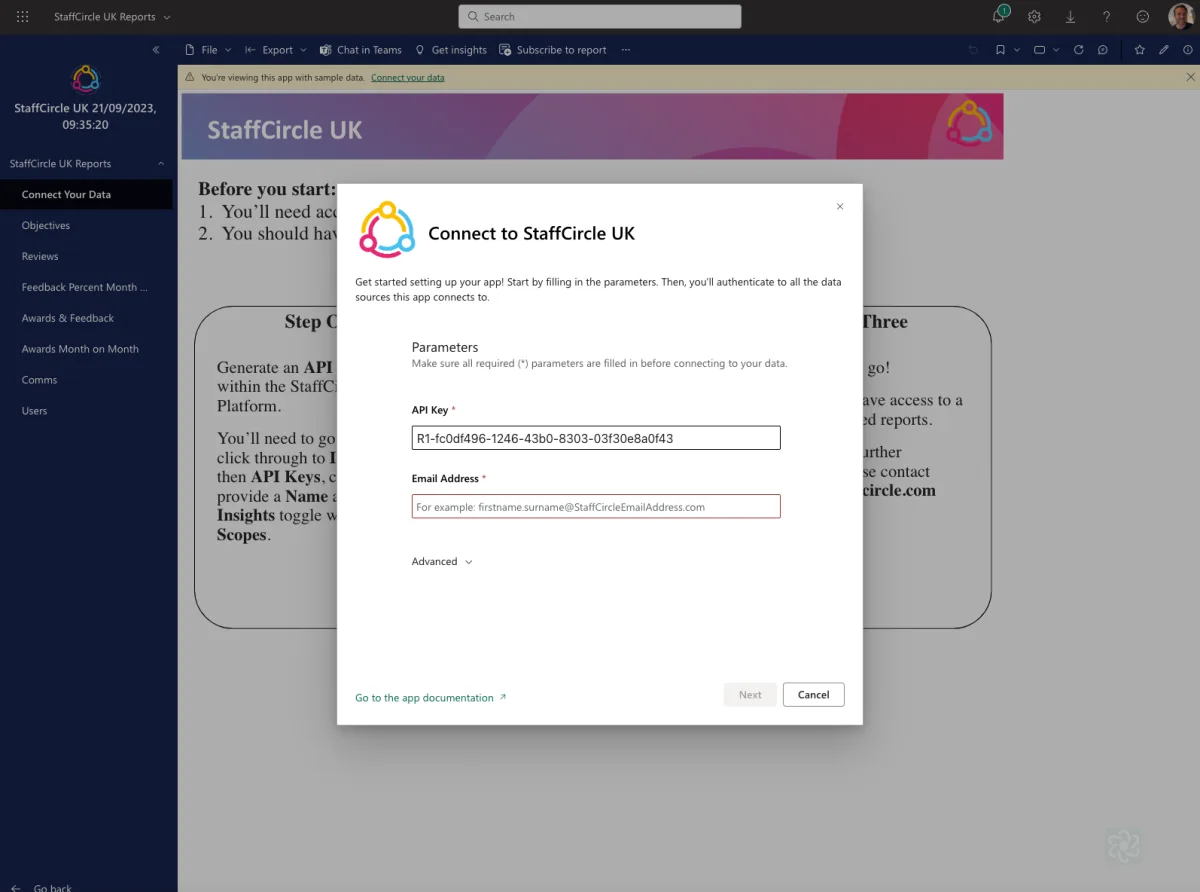1200x892 pixels.
Task: Click the download icon
Action: (x=1071, y=17)
